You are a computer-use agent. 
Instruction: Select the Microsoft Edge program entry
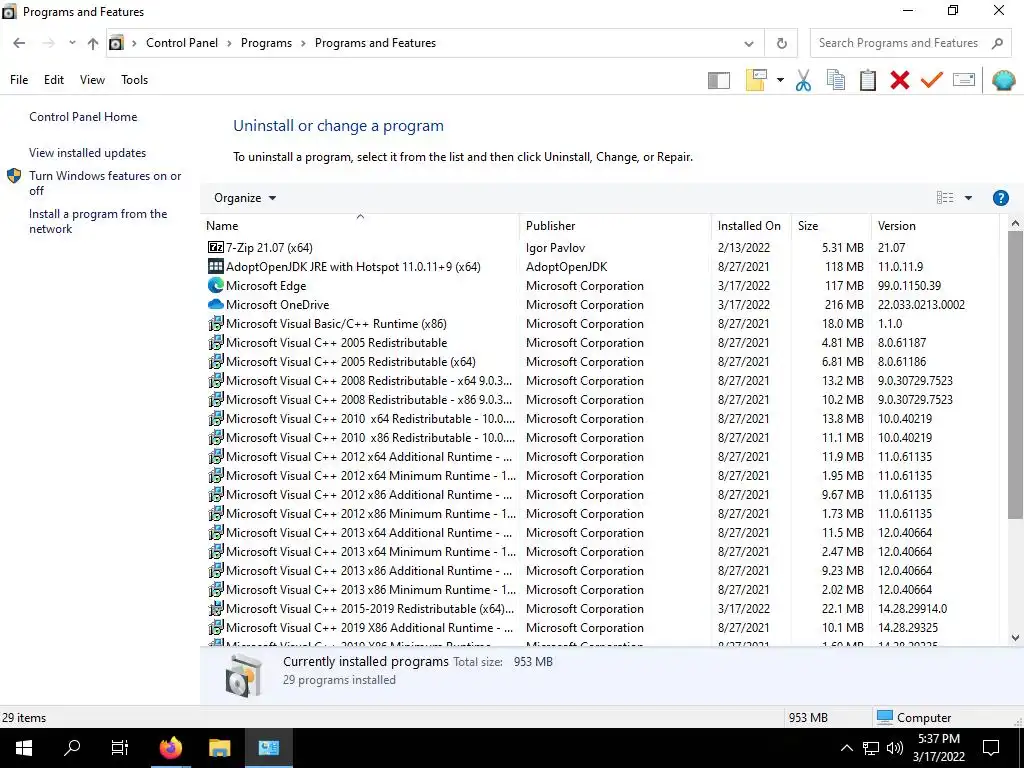[601, 285]
